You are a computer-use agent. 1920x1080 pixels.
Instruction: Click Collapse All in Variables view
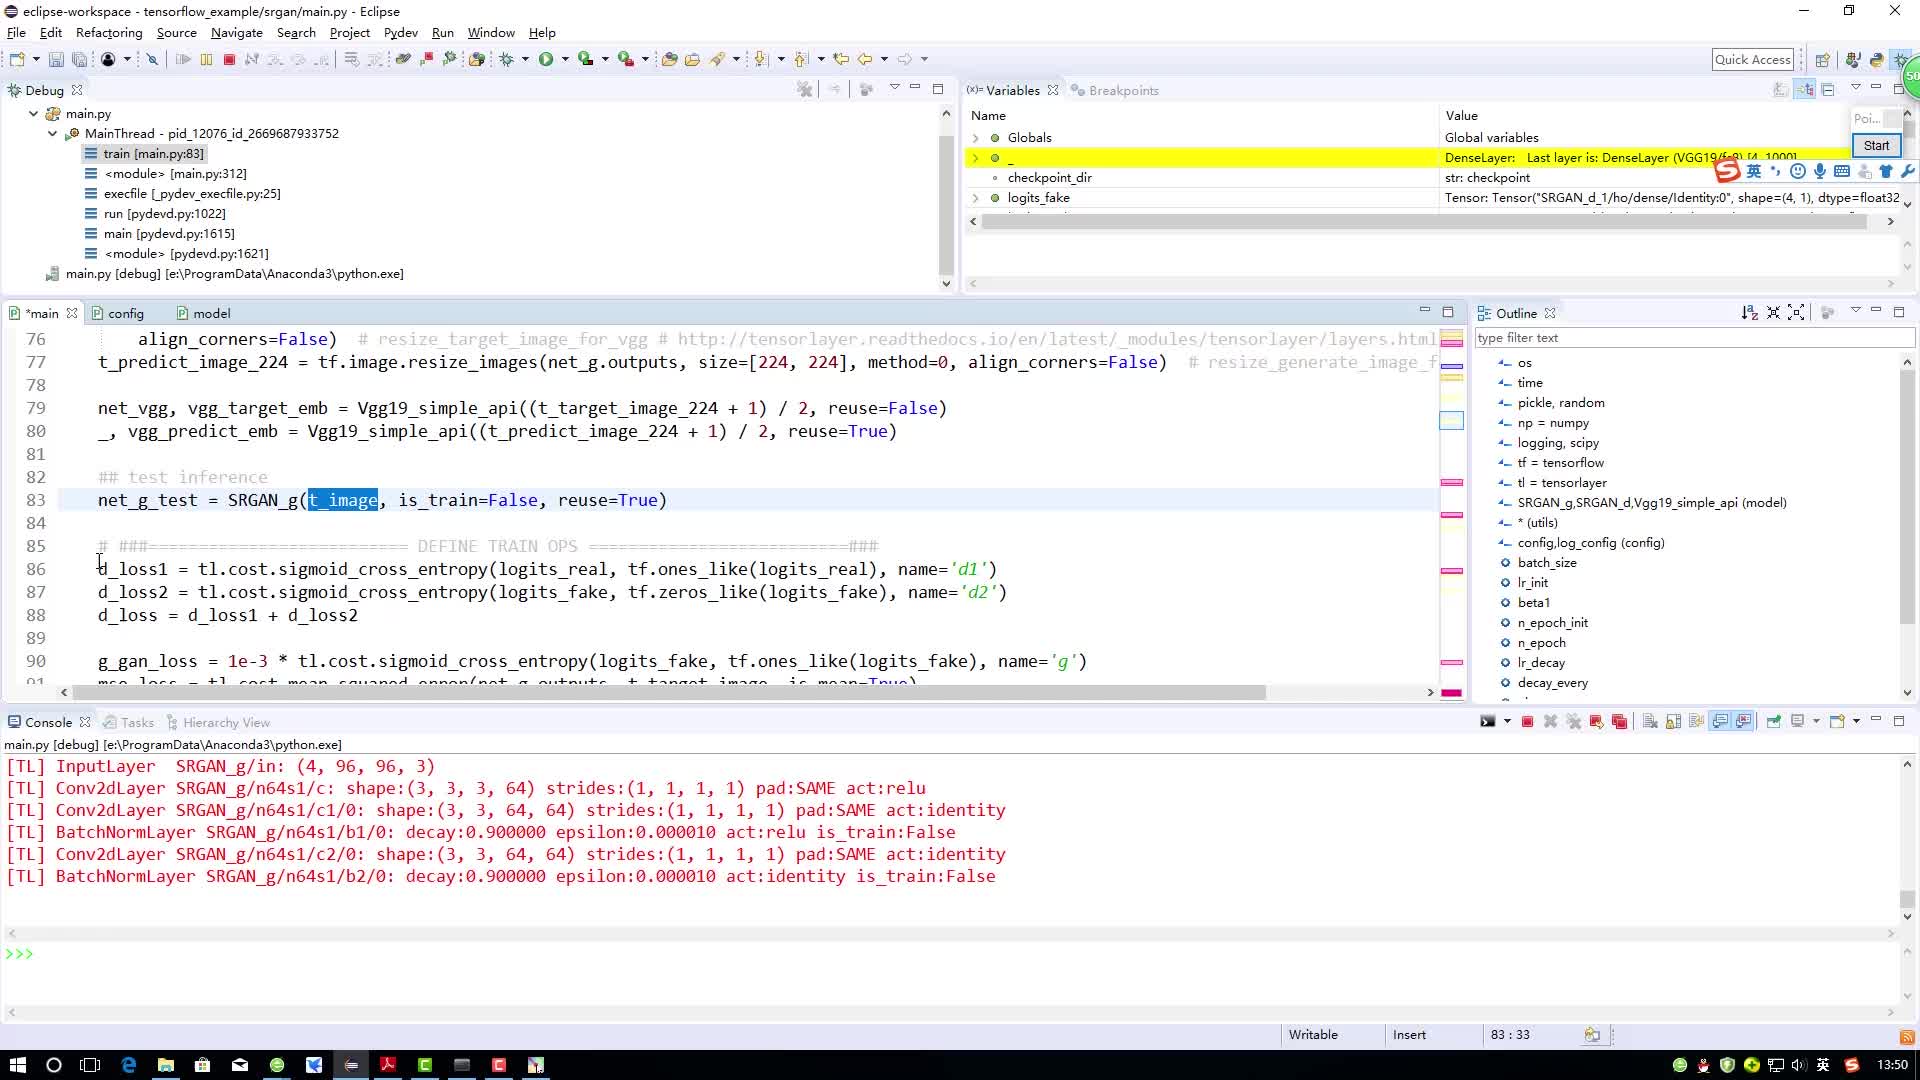[1828, 90]
